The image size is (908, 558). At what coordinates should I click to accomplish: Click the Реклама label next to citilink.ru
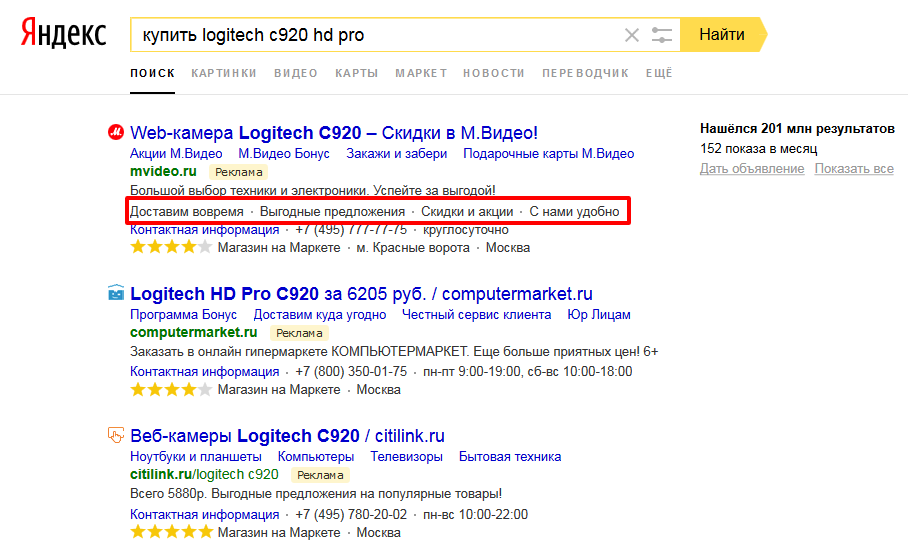320,475
